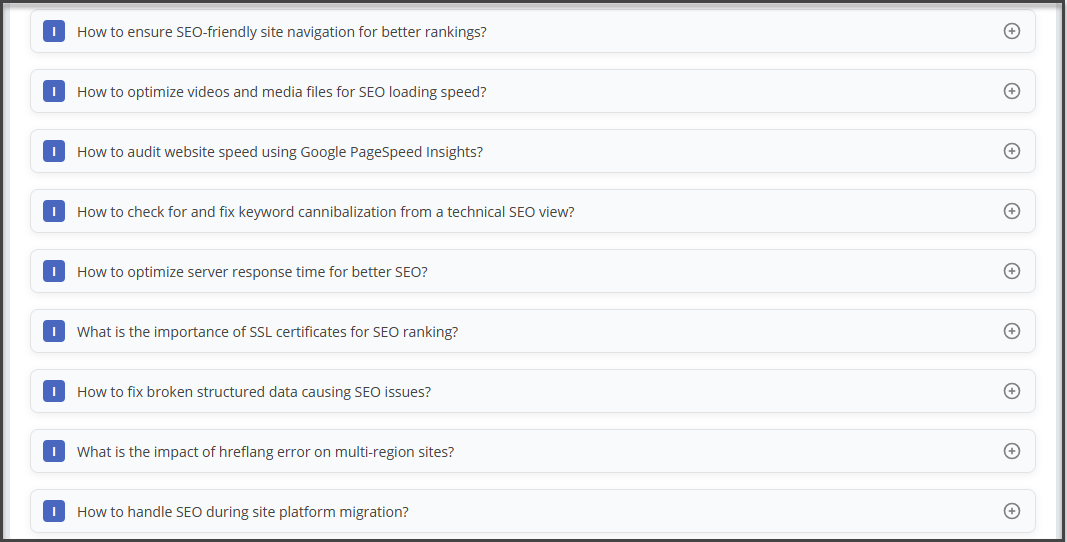
Task: Click the blue icon beside Google PageSpeed Insights question
Action: pyautogui.click(x=54, y=151)
